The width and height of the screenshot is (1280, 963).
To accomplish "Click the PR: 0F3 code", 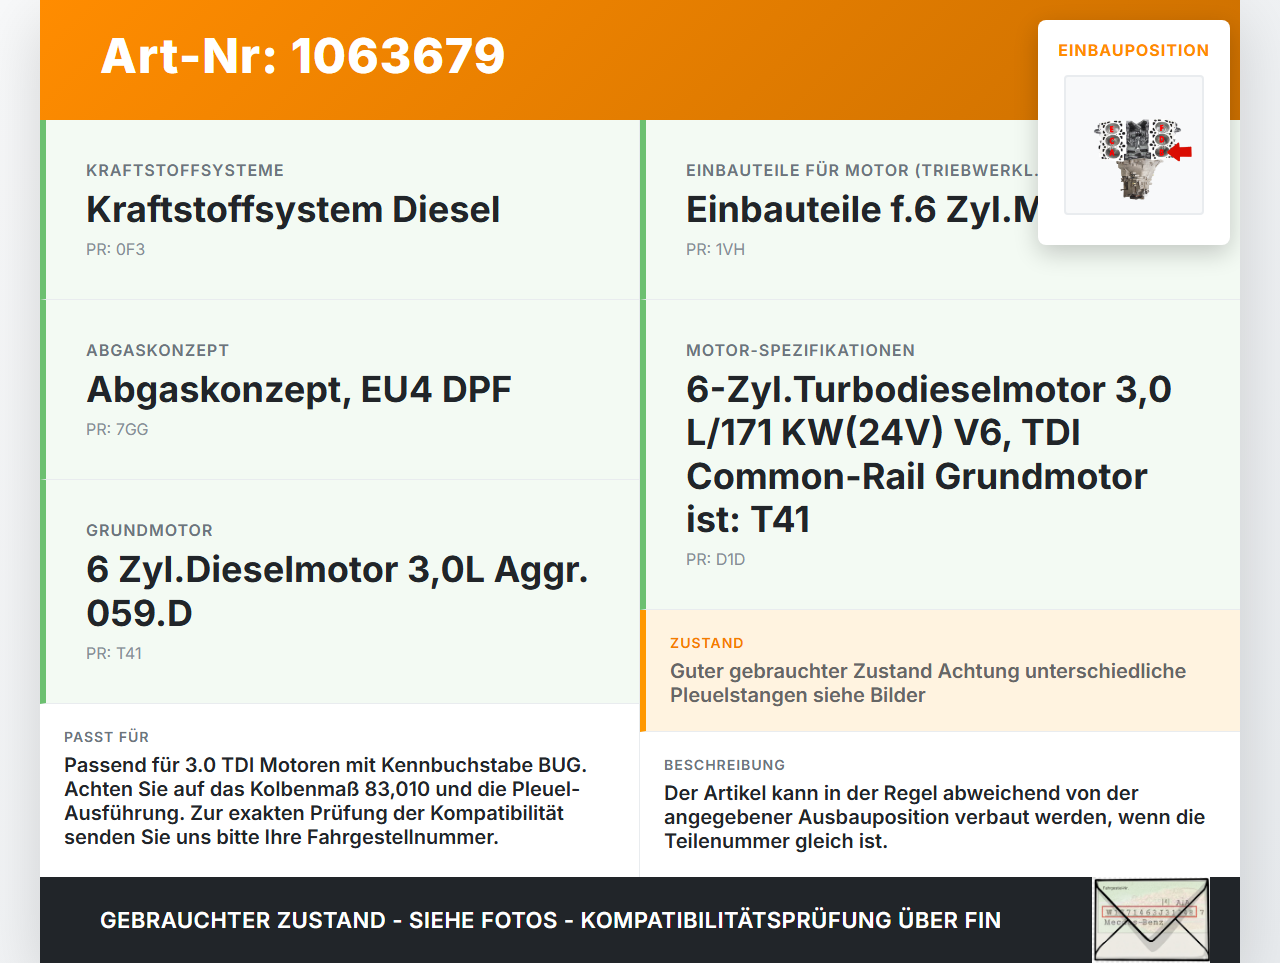I will pos(116,250).
